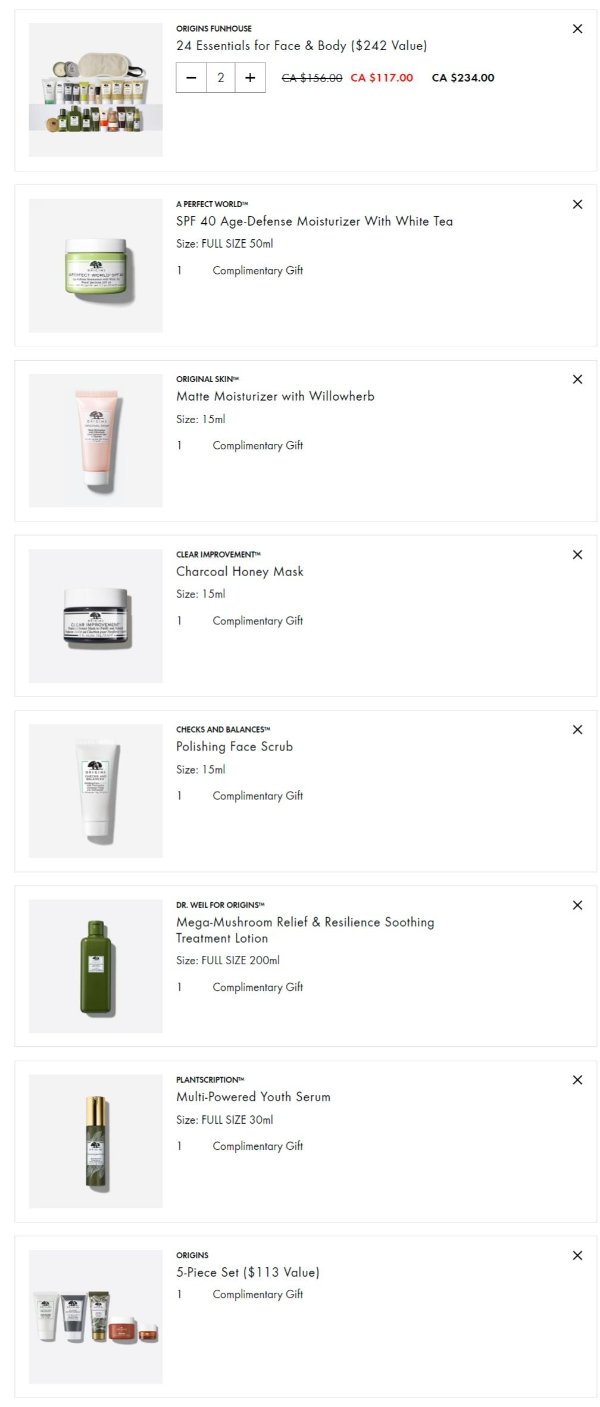
Task: Remove the 24 Essentials set from cart
Action: [x=577, y=29]
